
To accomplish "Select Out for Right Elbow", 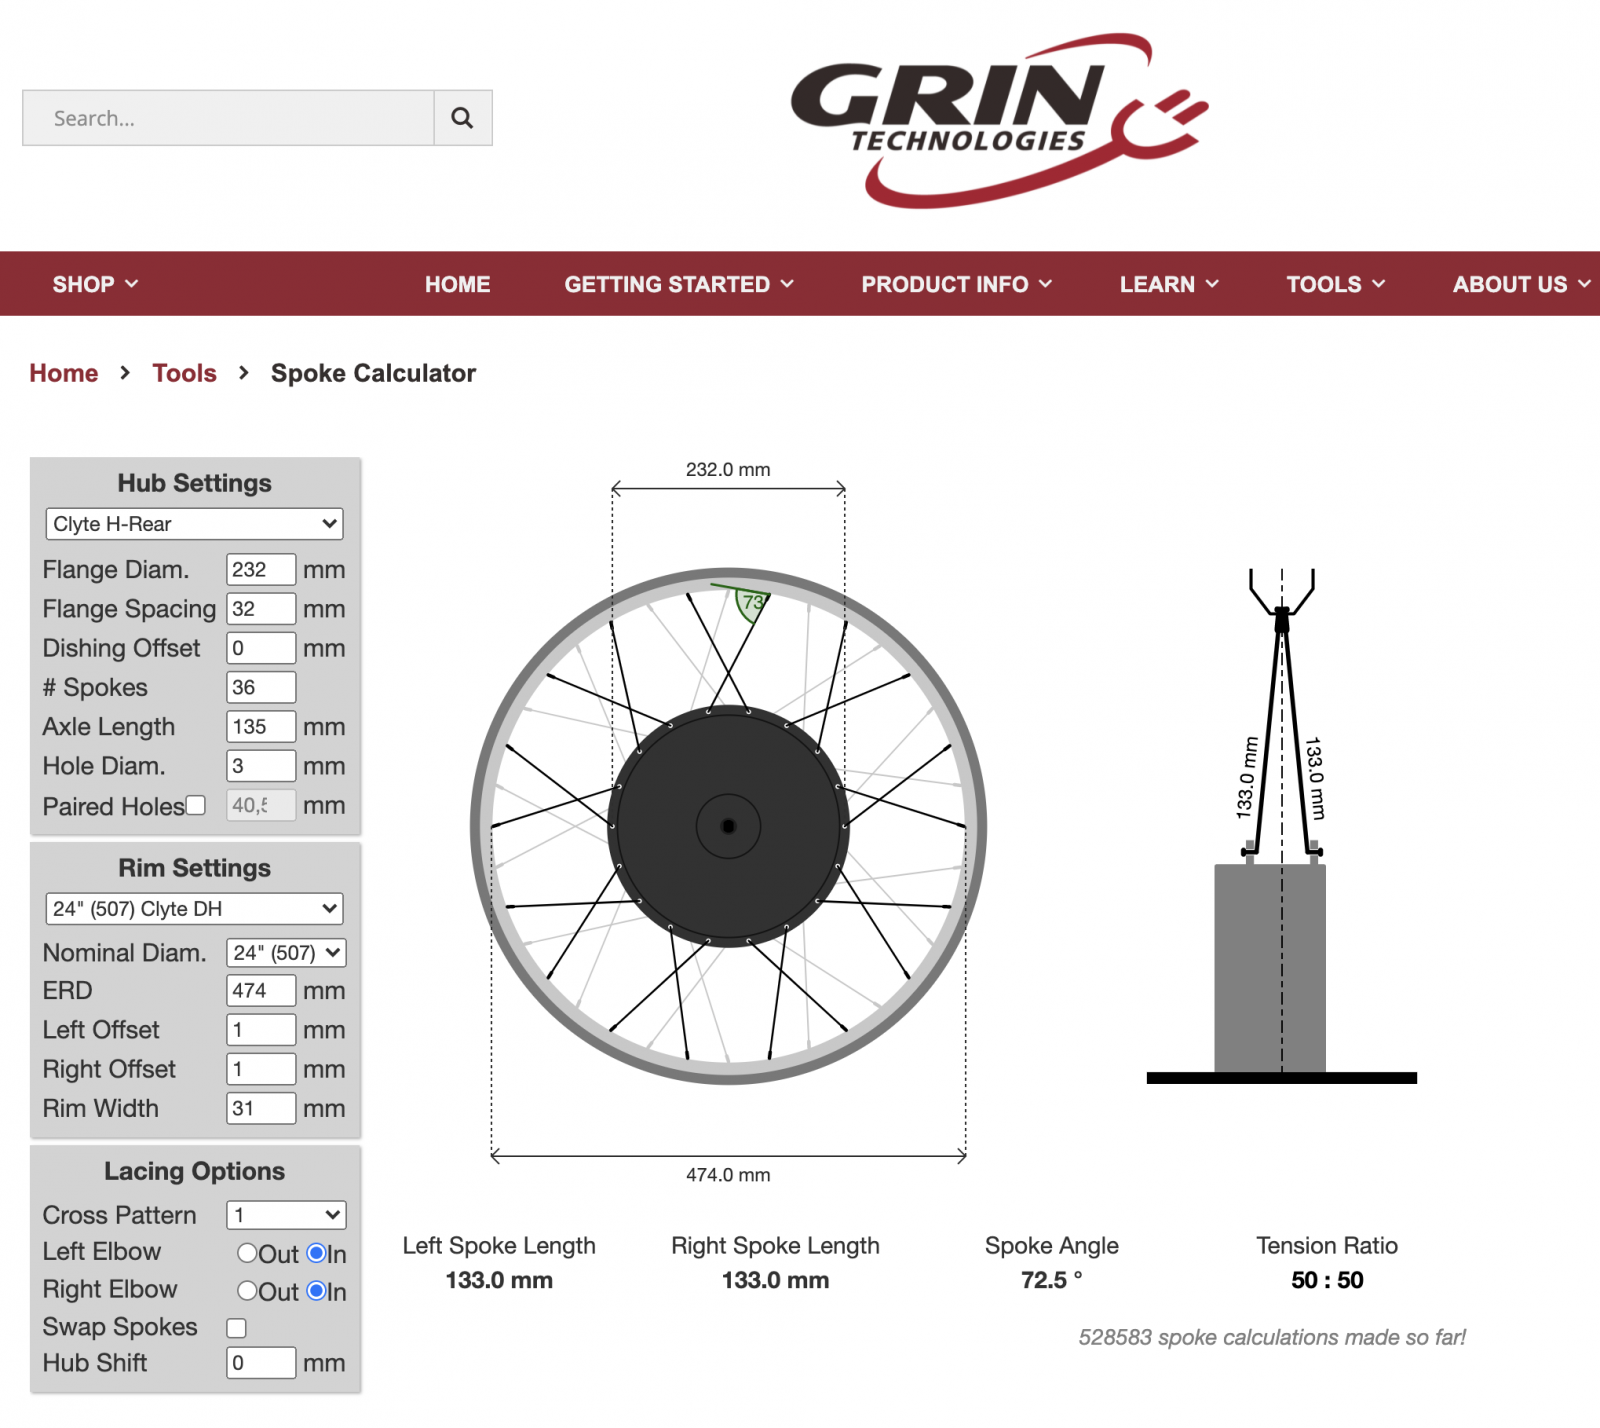I will pos(247,1291).
